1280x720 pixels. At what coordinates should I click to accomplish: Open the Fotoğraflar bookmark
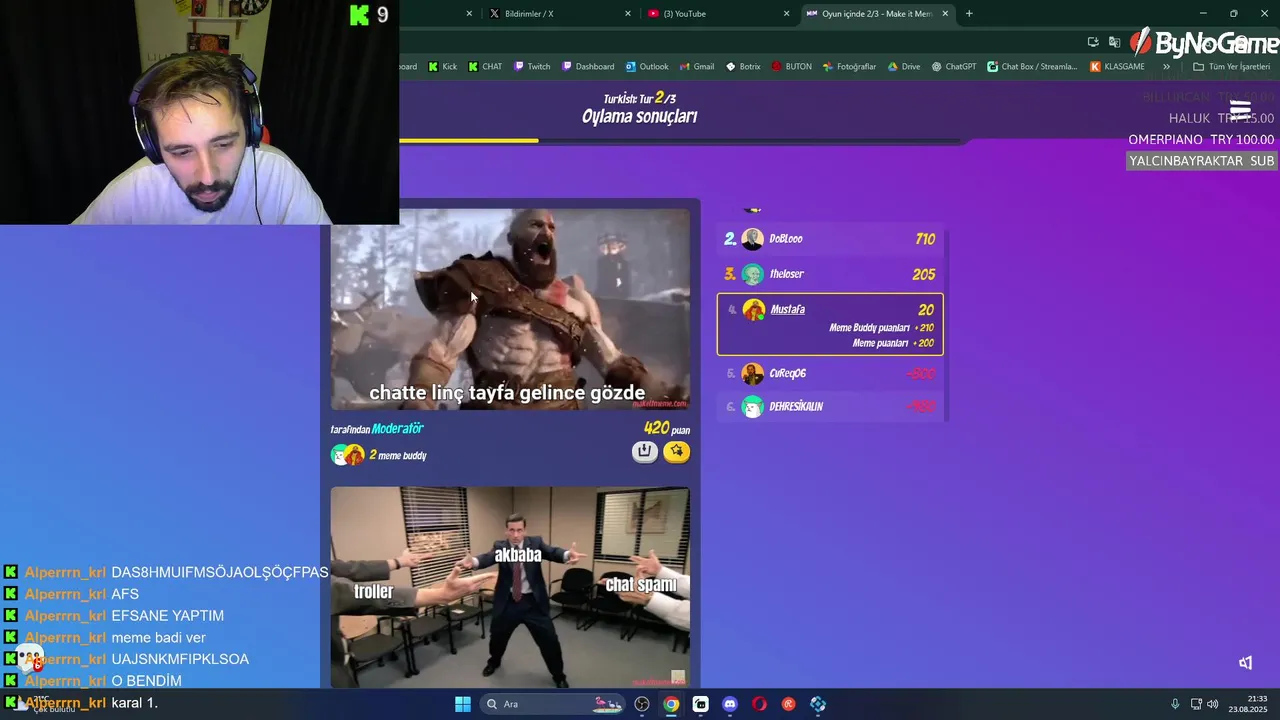[849, 67]
